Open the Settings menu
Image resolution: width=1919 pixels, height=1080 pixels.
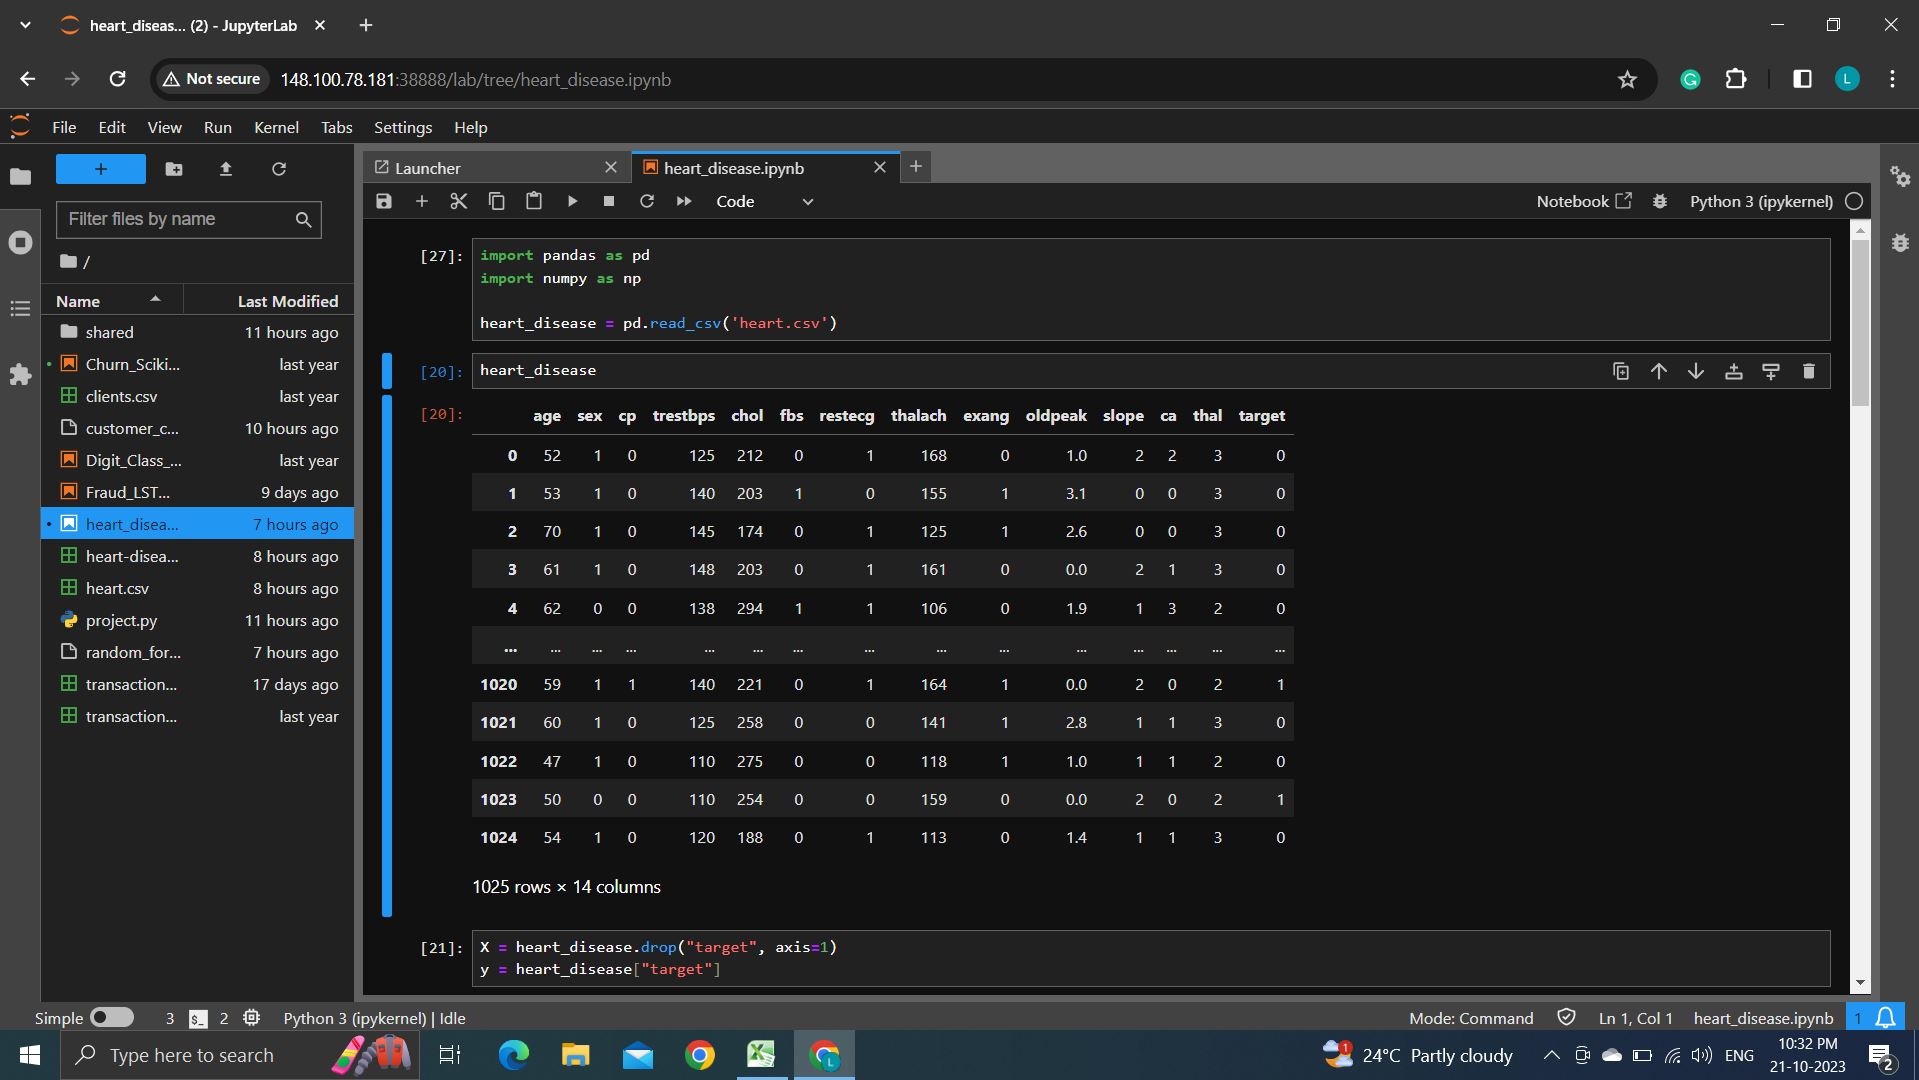tap(403, 127)
